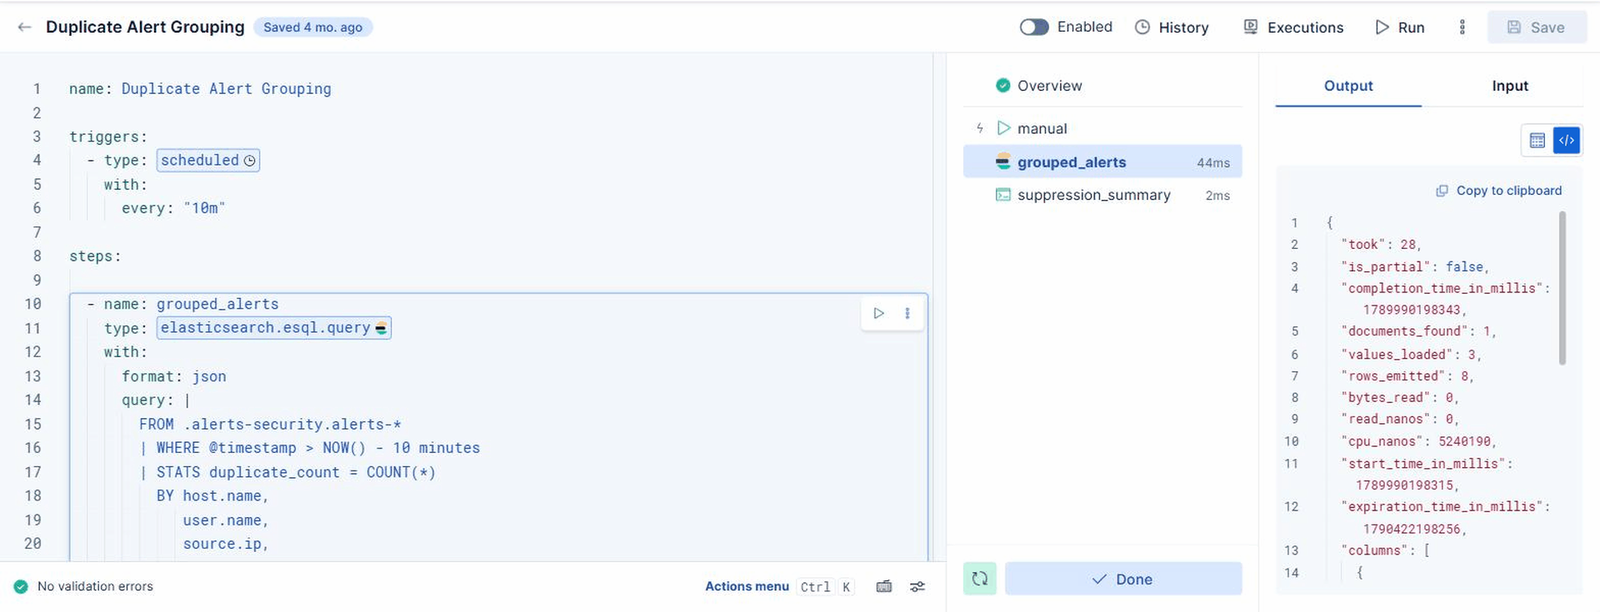The width and height of the screenshot is (1600, 612).
Task: Click the "is_partial": false output line
Action: 1415,267
